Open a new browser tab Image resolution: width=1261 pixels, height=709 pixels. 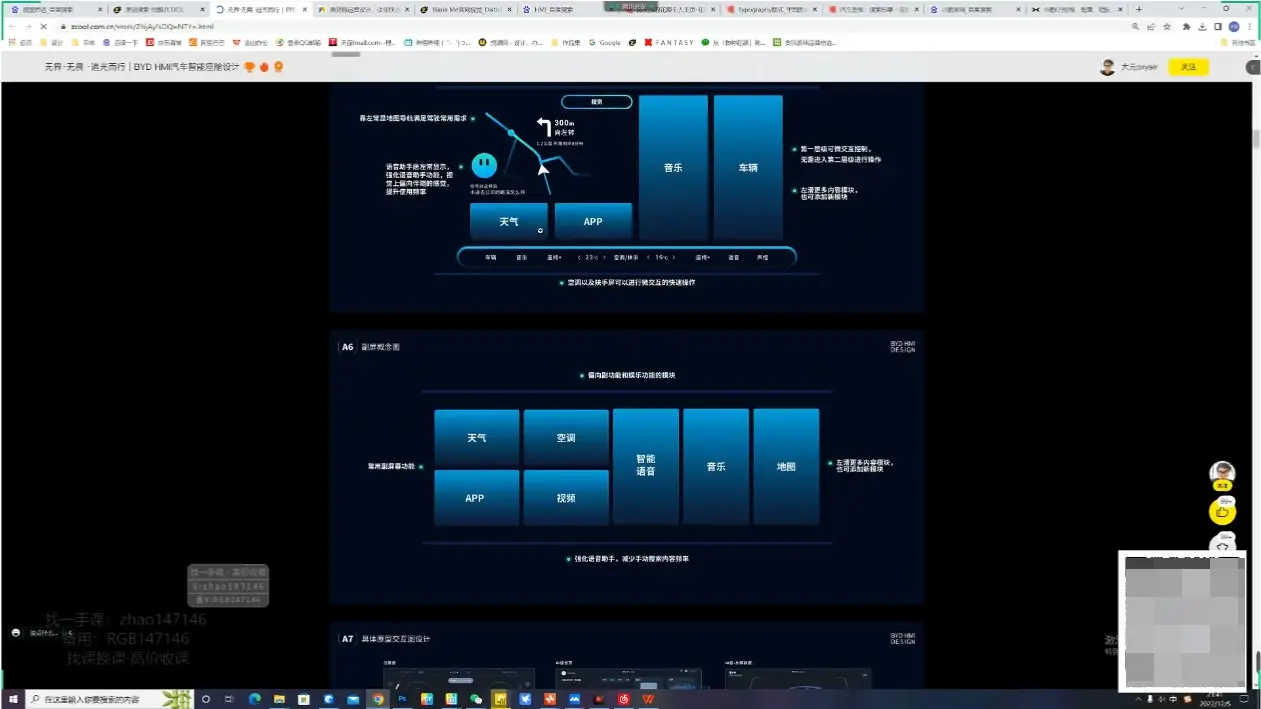click(1138, 9)
